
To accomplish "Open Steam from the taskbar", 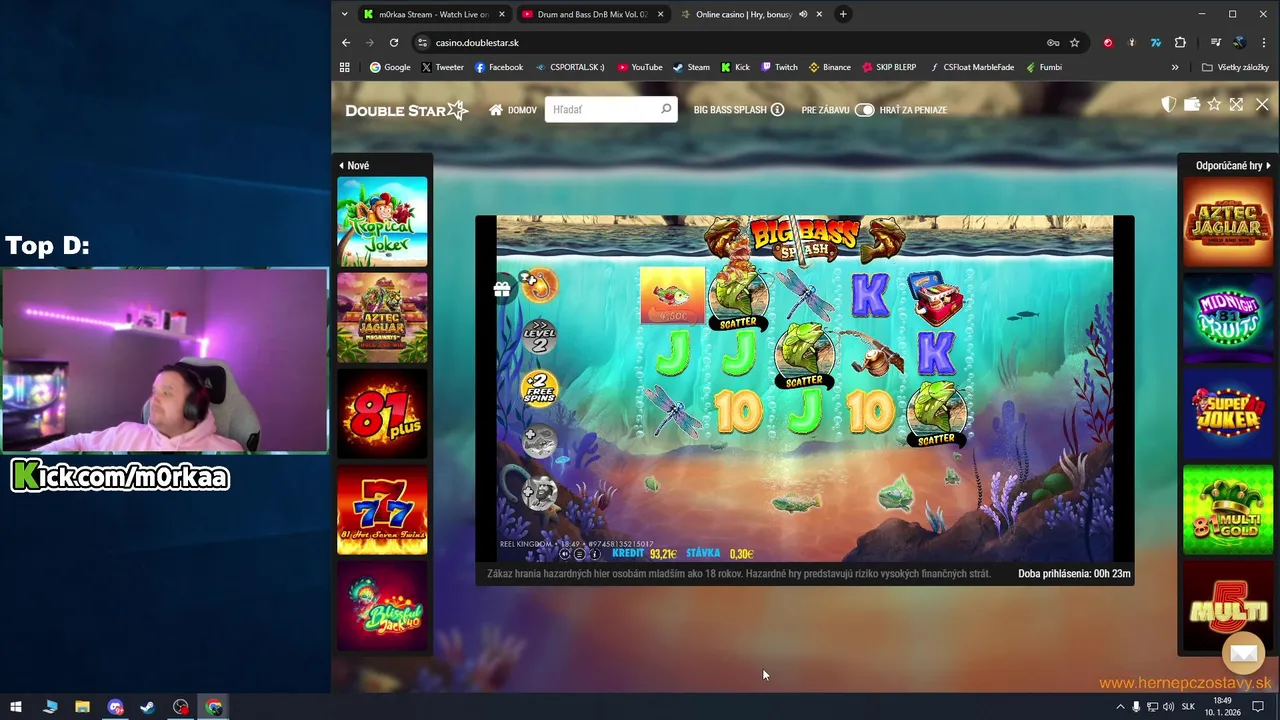I will coord(148,707).
